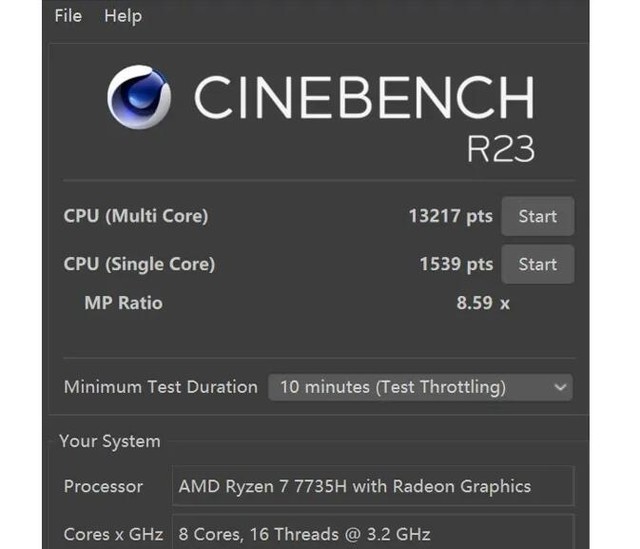
Task: Click the Cinebench sphere logo icon
Action: 138,97
